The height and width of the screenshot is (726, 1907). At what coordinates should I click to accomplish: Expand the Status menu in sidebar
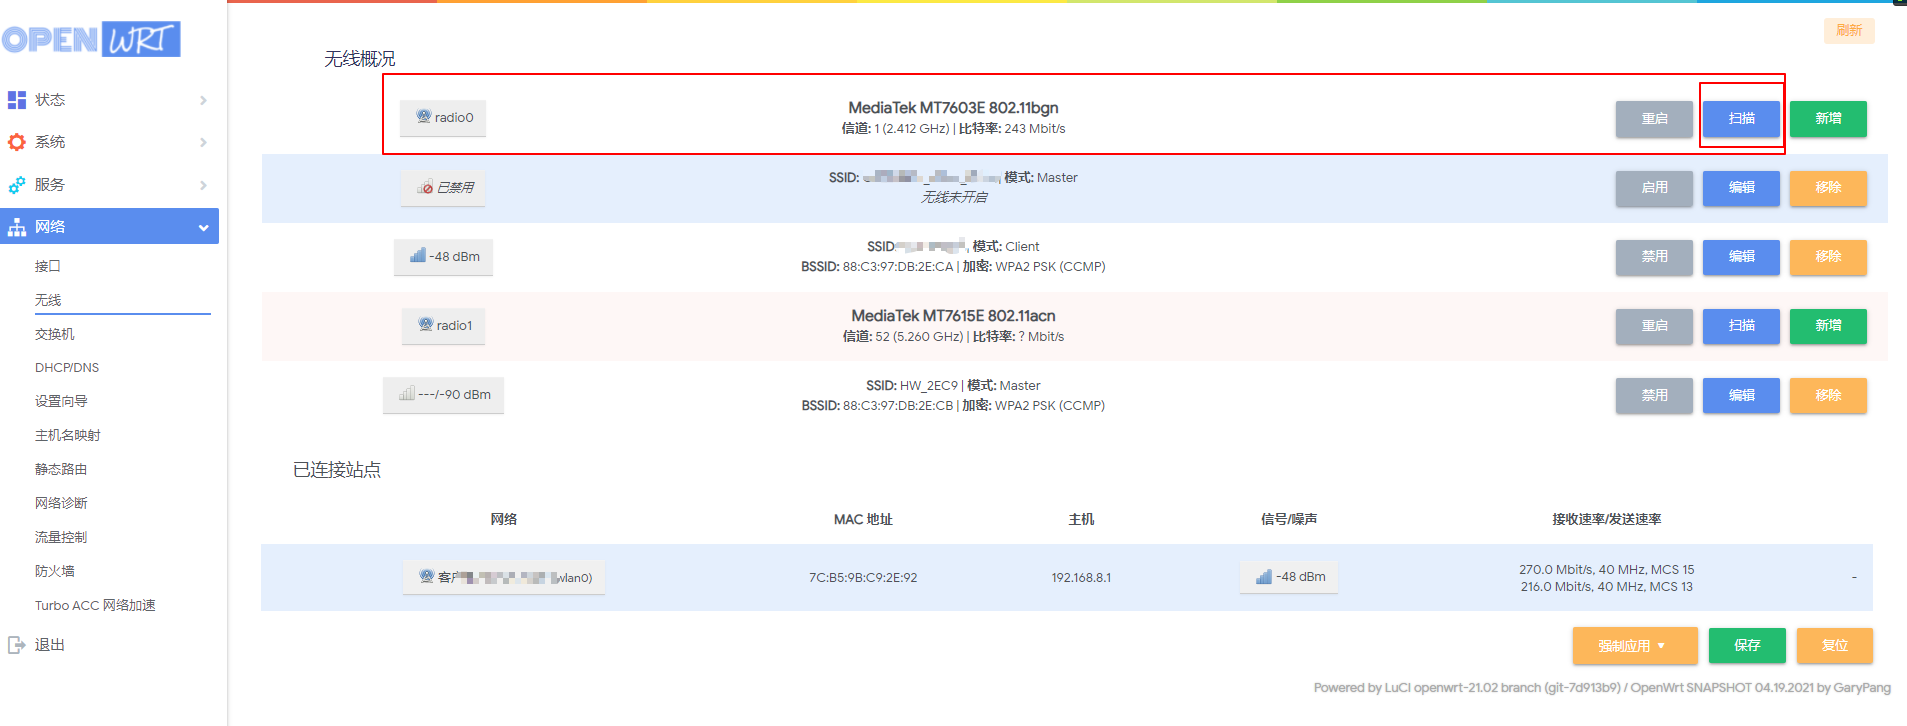pyautogui.click(x=109, y=100)
